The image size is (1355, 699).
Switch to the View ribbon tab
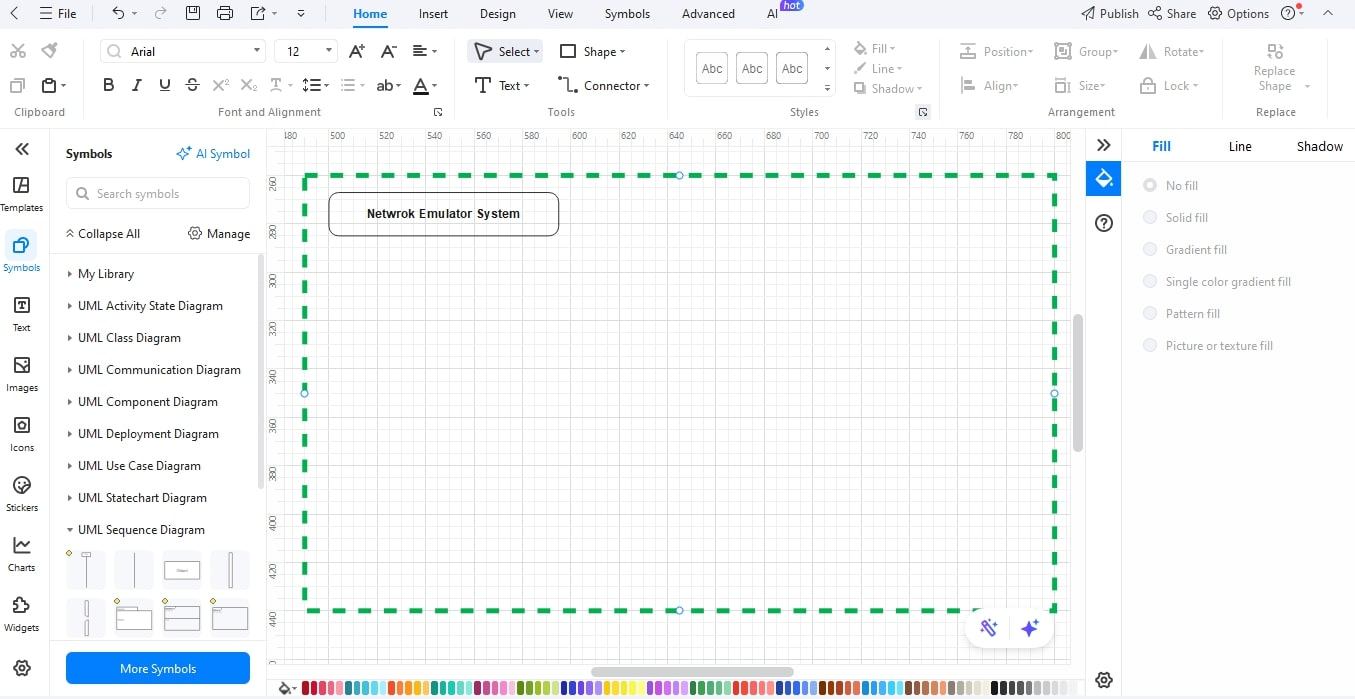[560, 14]
